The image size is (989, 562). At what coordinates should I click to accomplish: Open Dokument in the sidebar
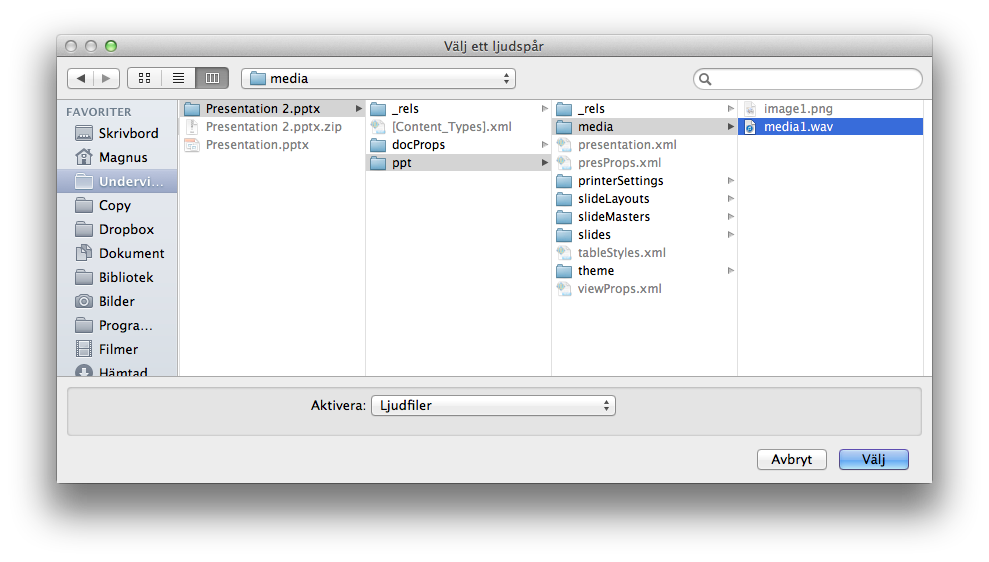coord(131,253)
